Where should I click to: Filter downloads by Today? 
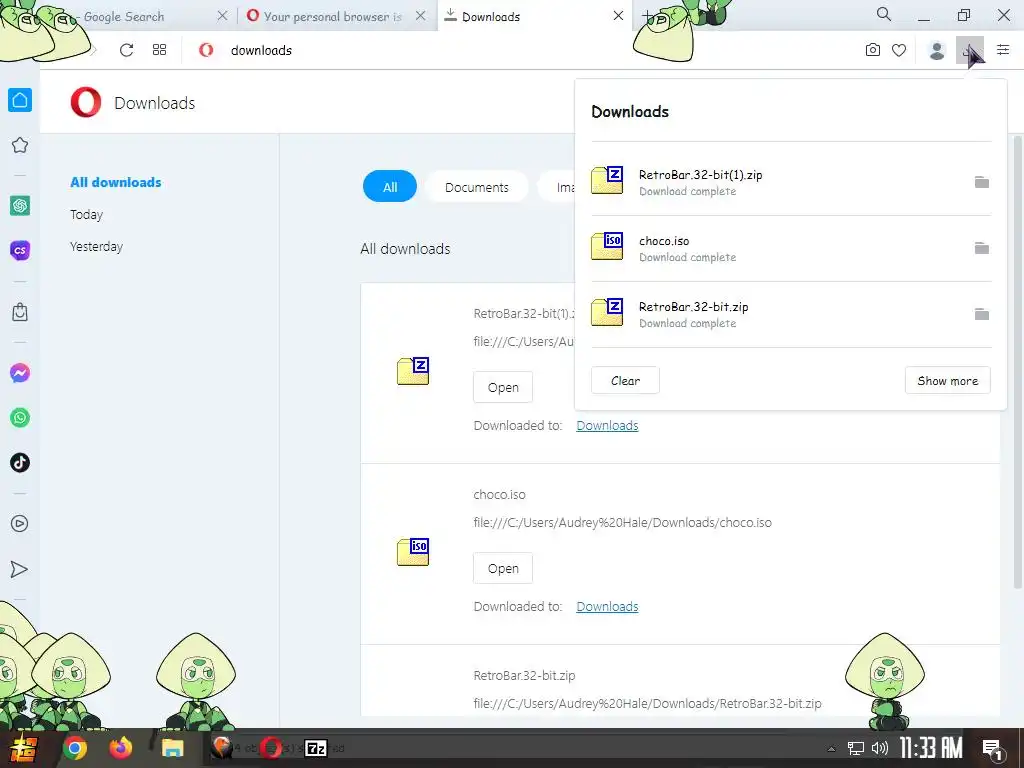[86, 214]
